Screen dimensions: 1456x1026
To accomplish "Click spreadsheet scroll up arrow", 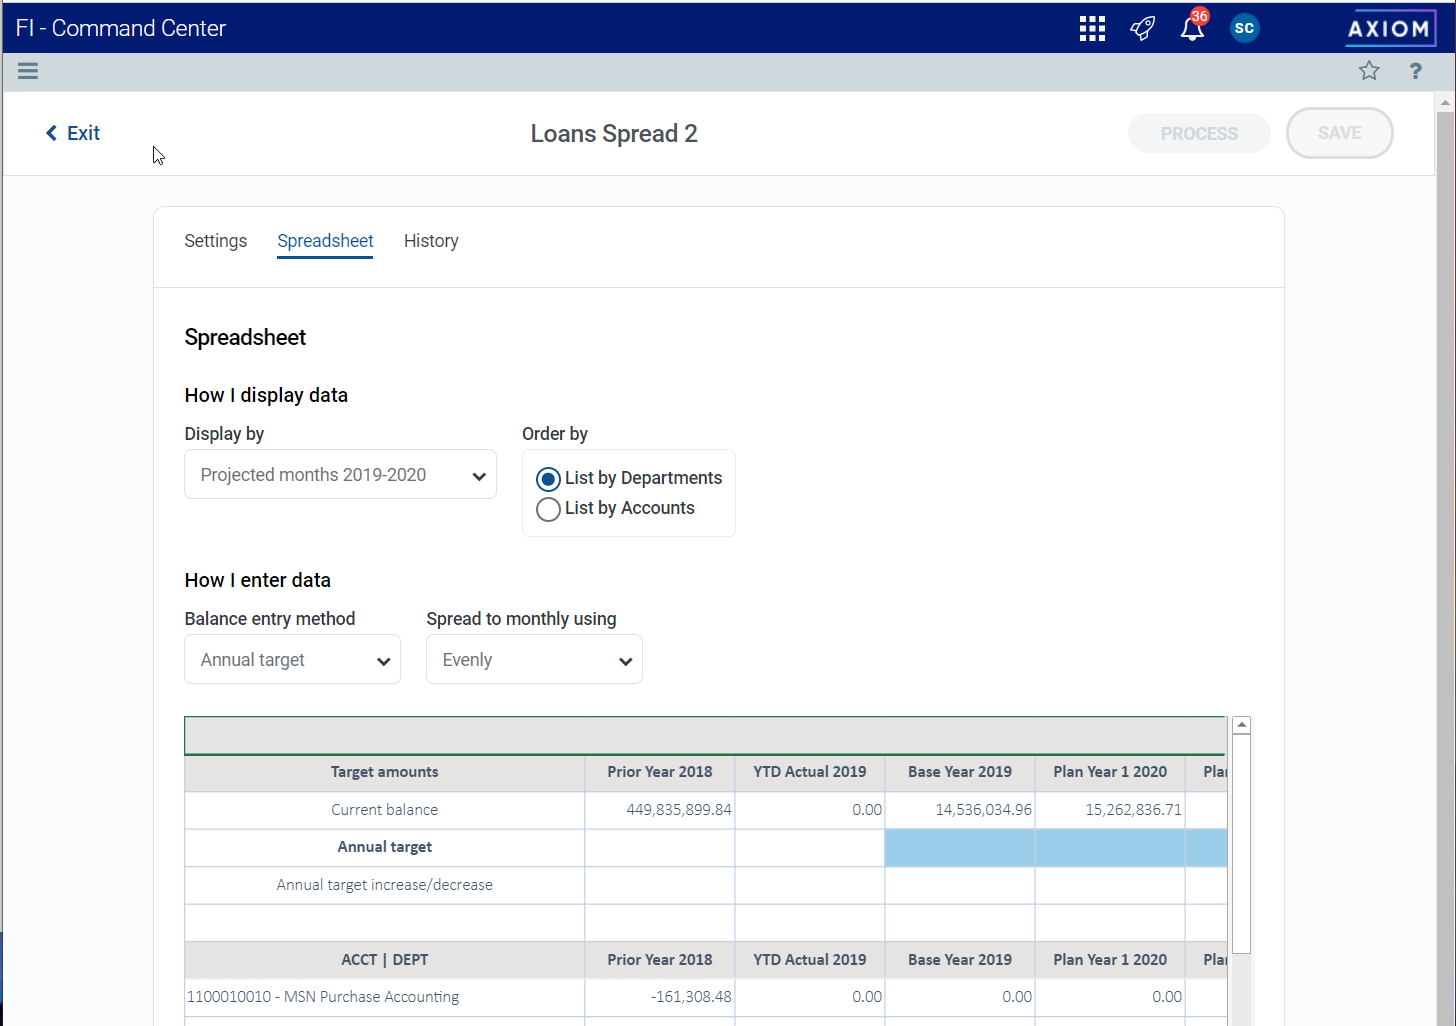I will [1241, 725].
